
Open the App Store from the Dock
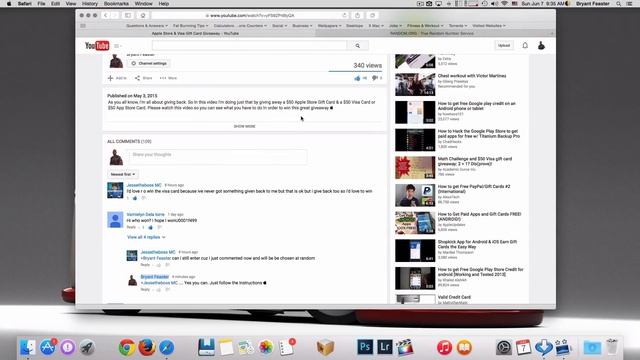click(48, 347)
